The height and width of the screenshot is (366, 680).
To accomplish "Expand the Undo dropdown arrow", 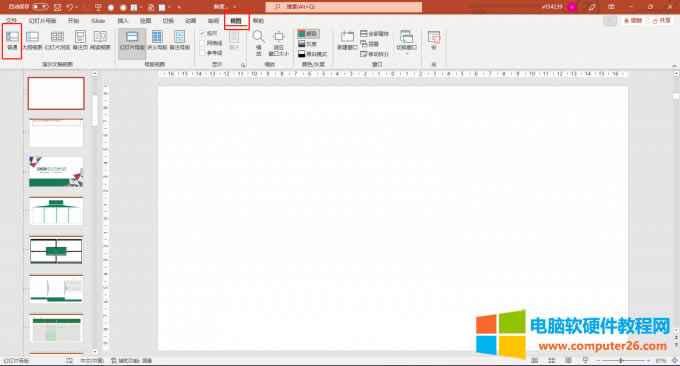I will 77,7.
